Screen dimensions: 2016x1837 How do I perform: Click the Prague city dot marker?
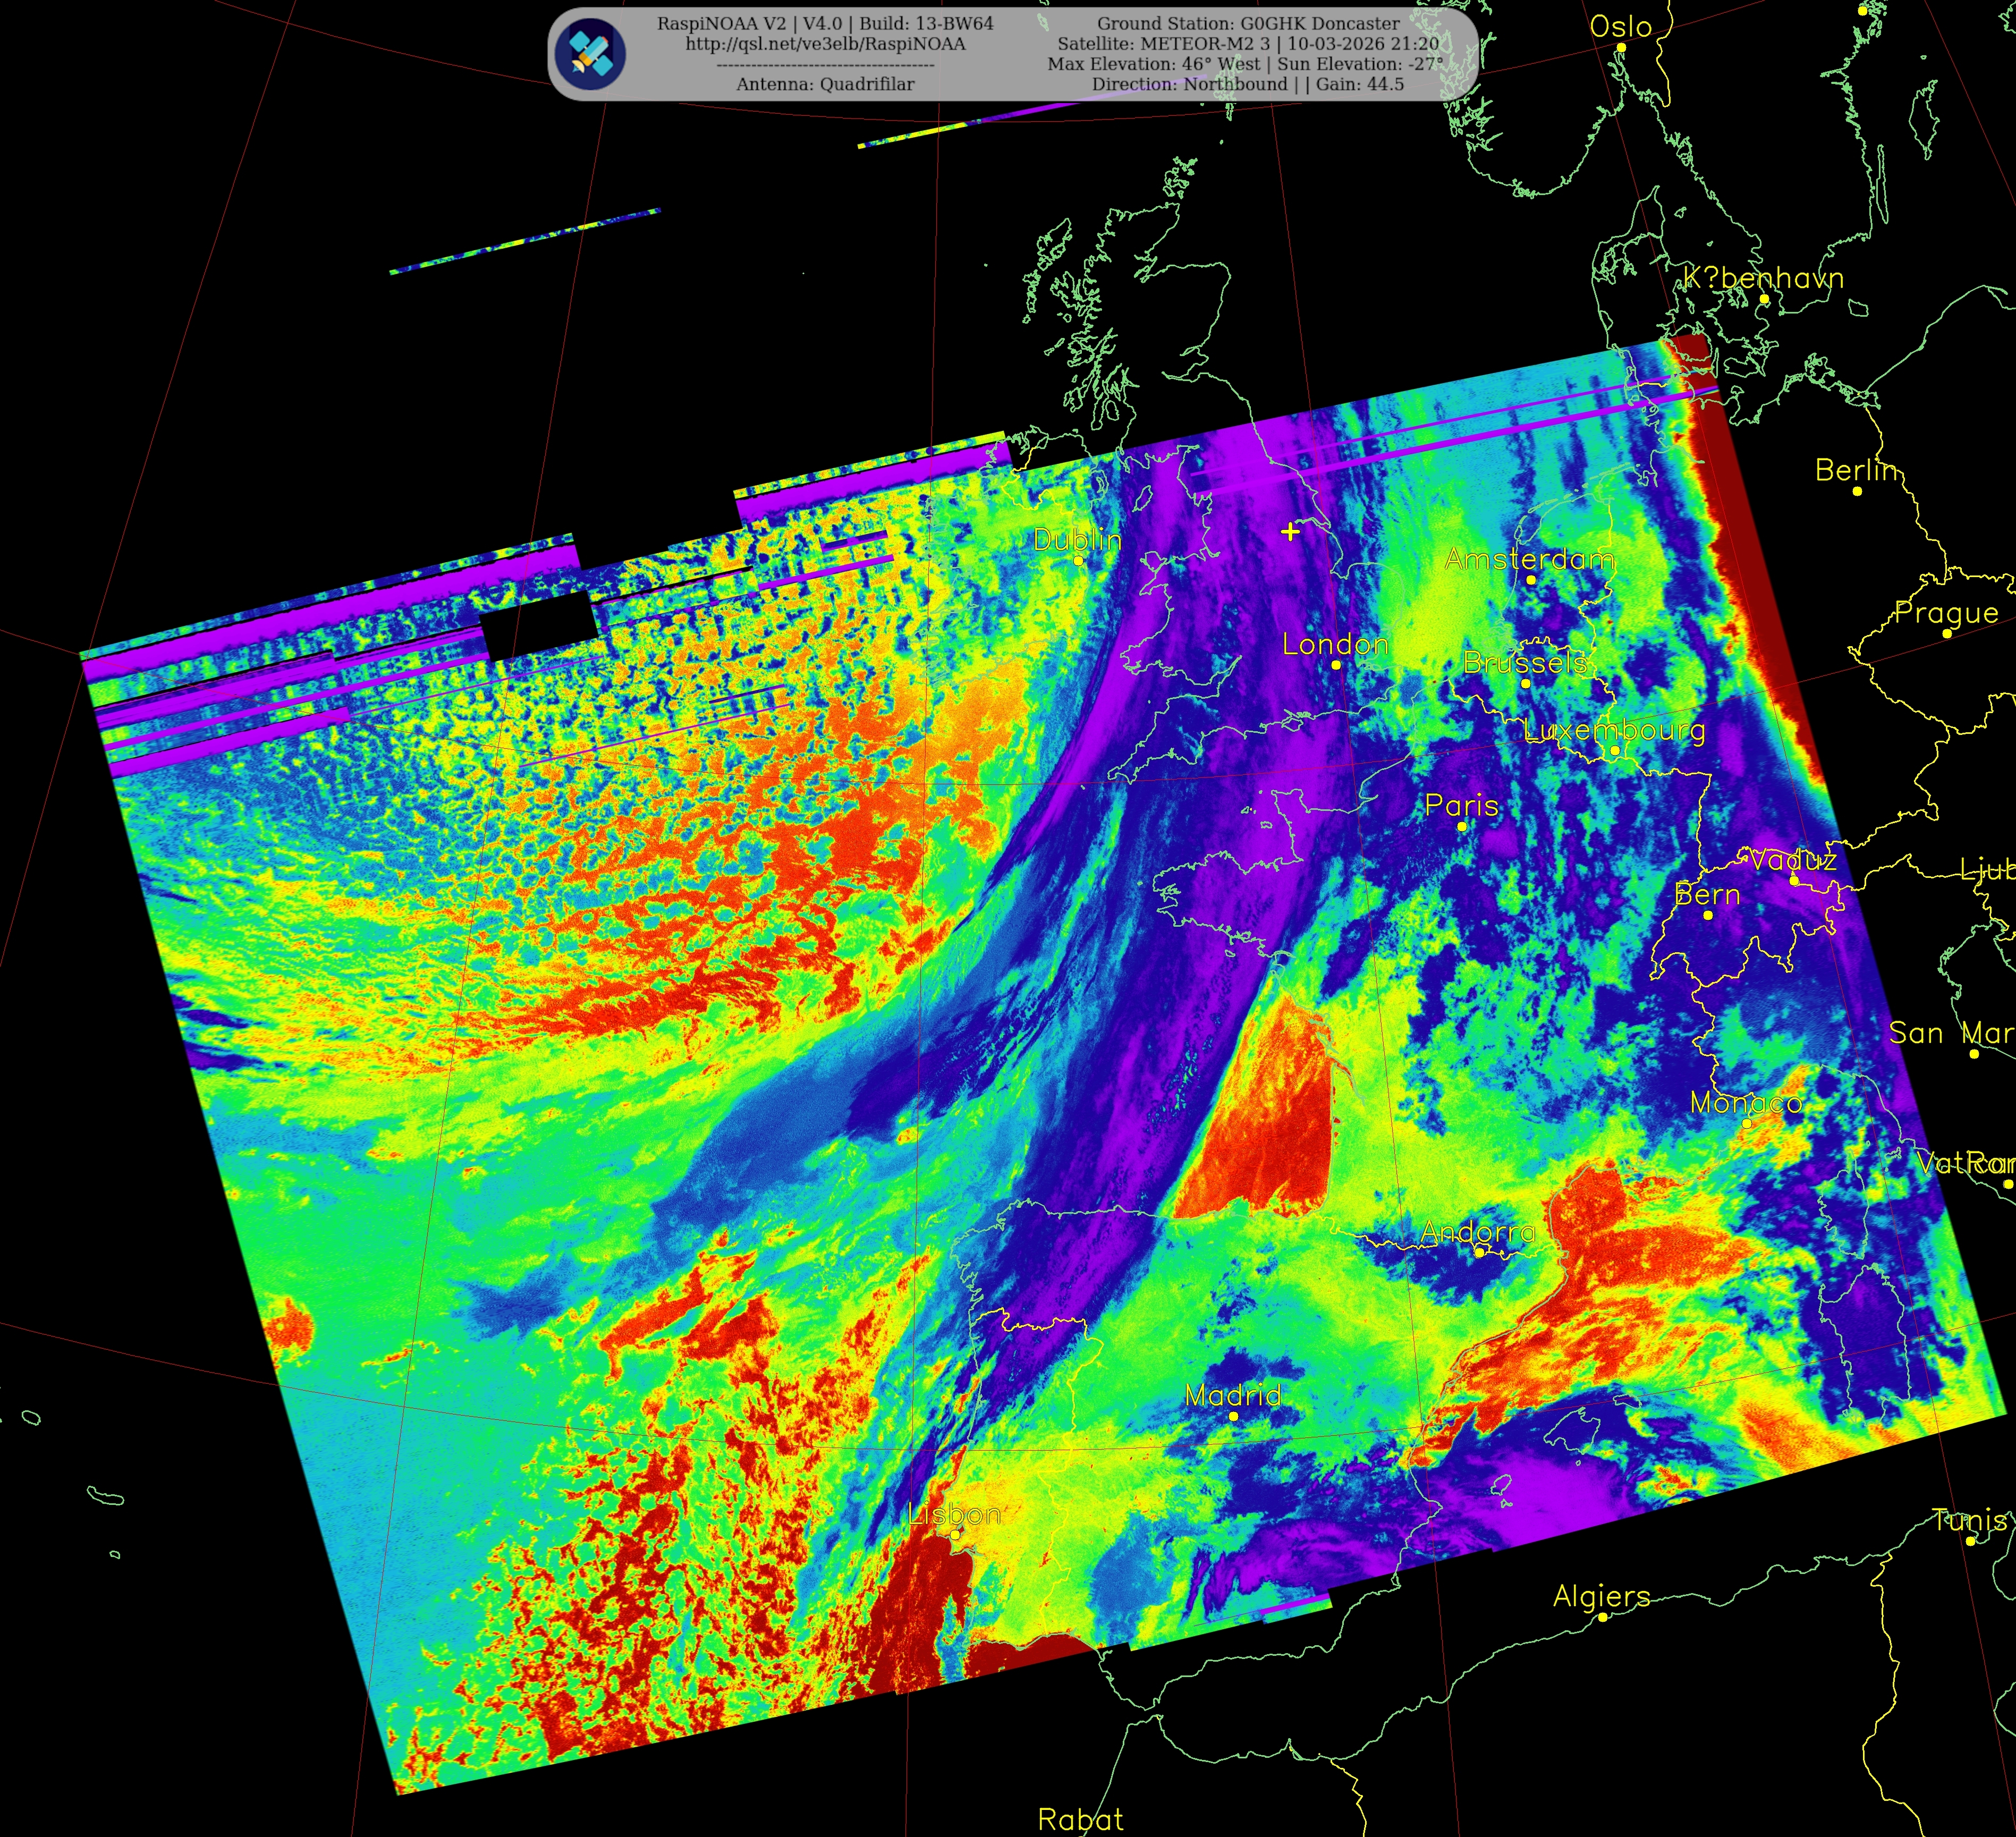(1946, 634)
